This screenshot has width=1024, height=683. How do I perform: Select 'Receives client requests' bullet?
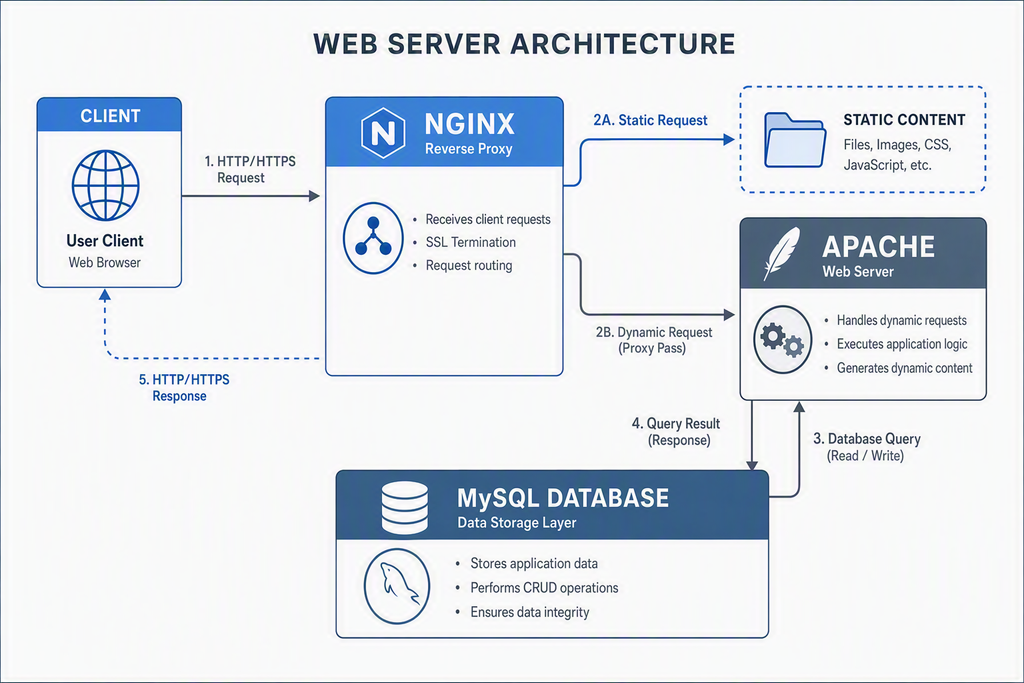488,219
